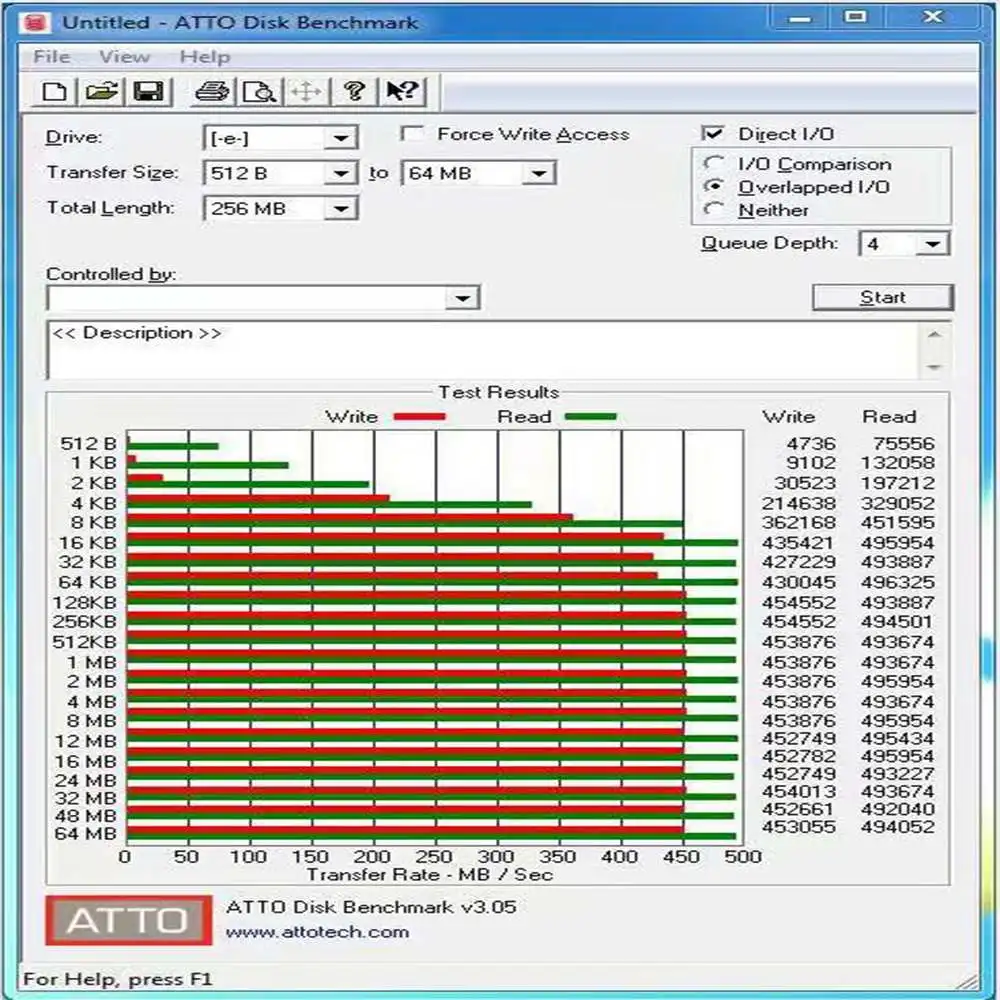Open a benchmark file via folder icon
Screen dimensions: 1000x1000
[102, 92]
